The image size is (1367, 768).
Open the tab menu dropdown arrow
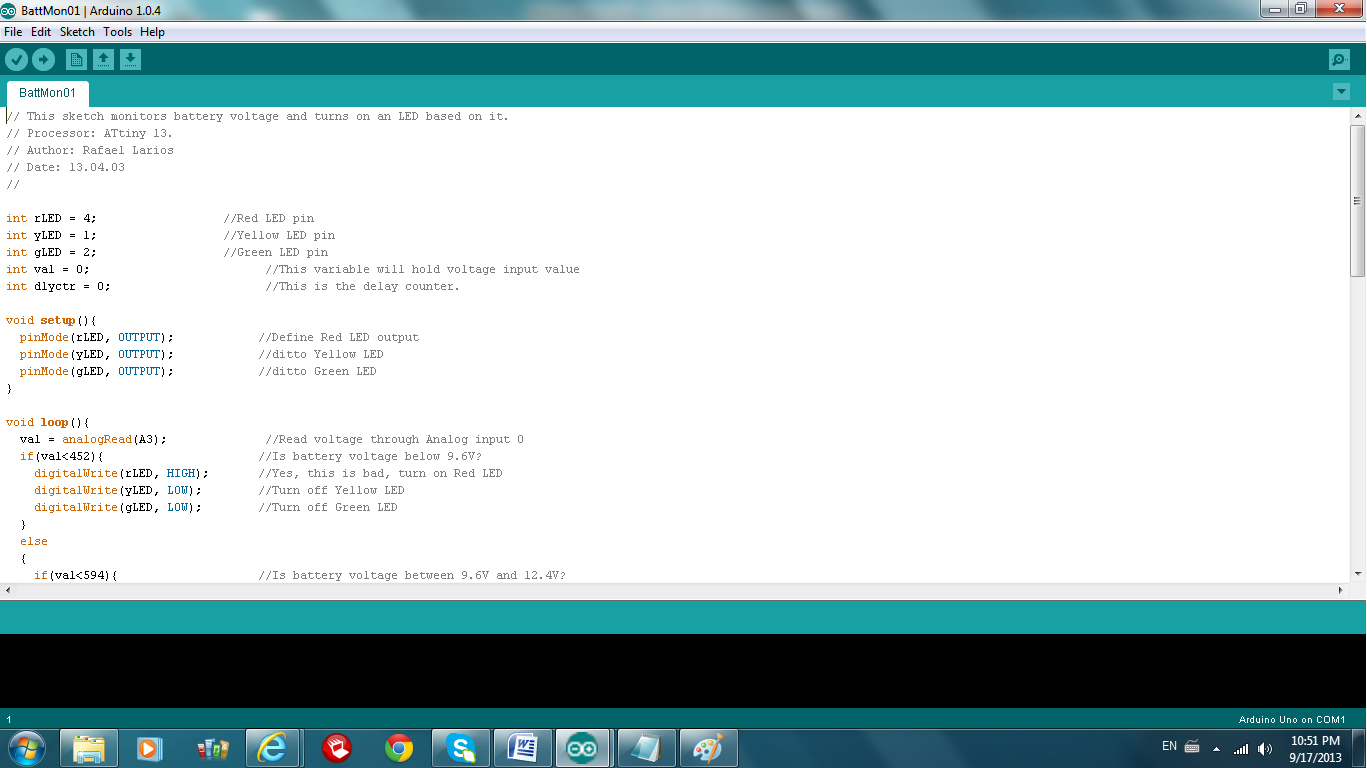click(x=1341, y=91)
